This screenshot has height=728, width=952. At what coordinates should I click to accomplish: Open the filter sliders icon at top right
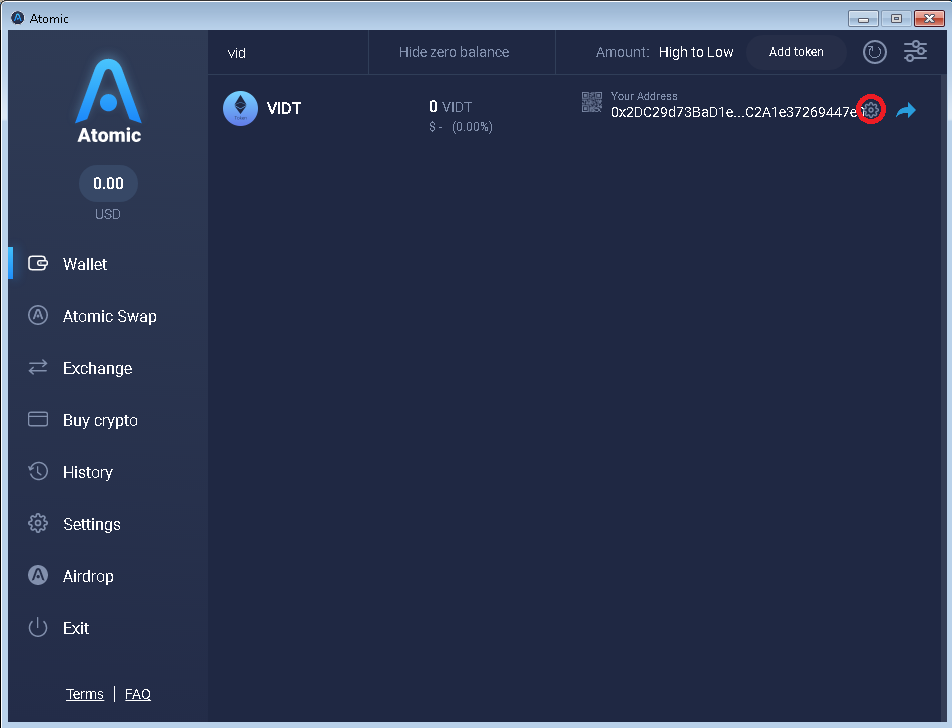pyautogui.click(x=915, y=52)
